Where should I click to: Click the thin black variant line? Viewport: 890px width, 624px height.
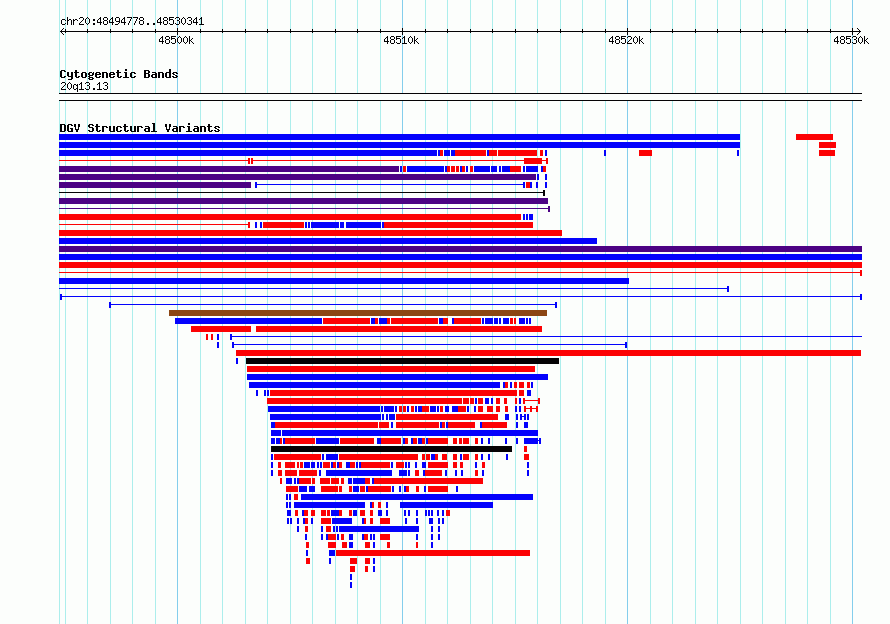click(x=302, y=193)
